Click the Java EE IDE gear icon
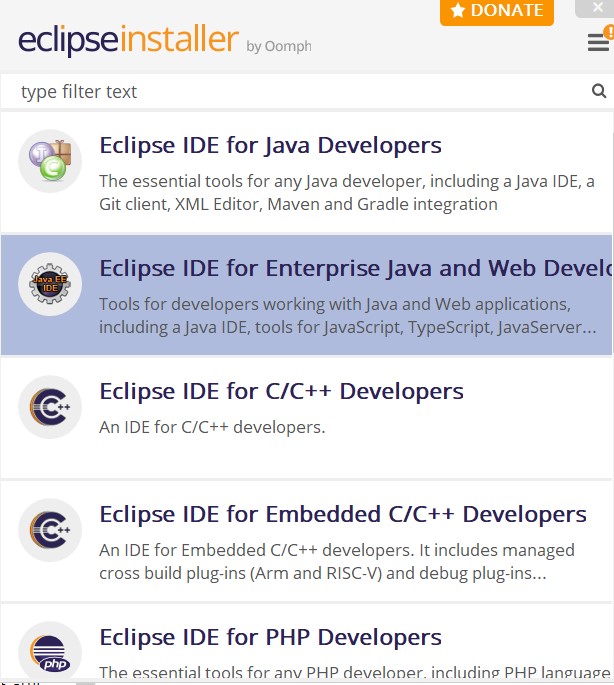 [50, 284]
